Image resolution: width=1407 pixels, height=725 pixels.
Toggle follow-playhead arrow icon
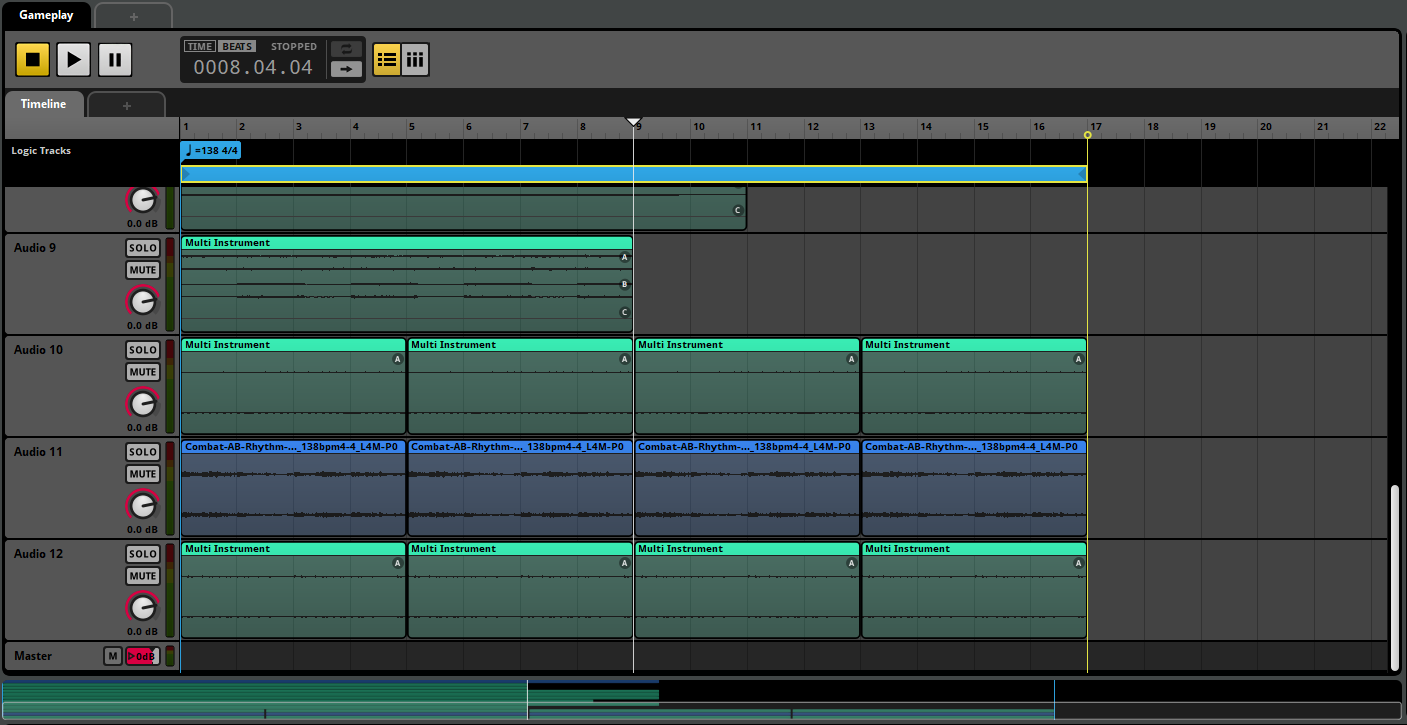coord(346,69)
